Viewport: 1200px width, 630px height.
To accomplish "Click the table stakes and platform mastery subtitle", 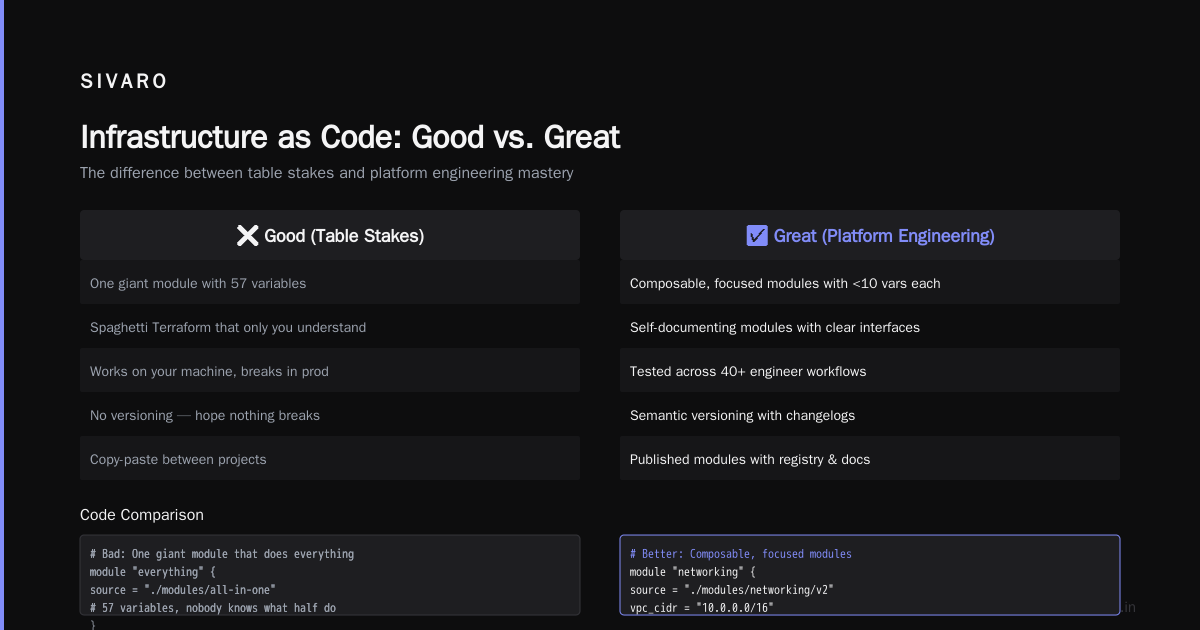I will point(327,173).
